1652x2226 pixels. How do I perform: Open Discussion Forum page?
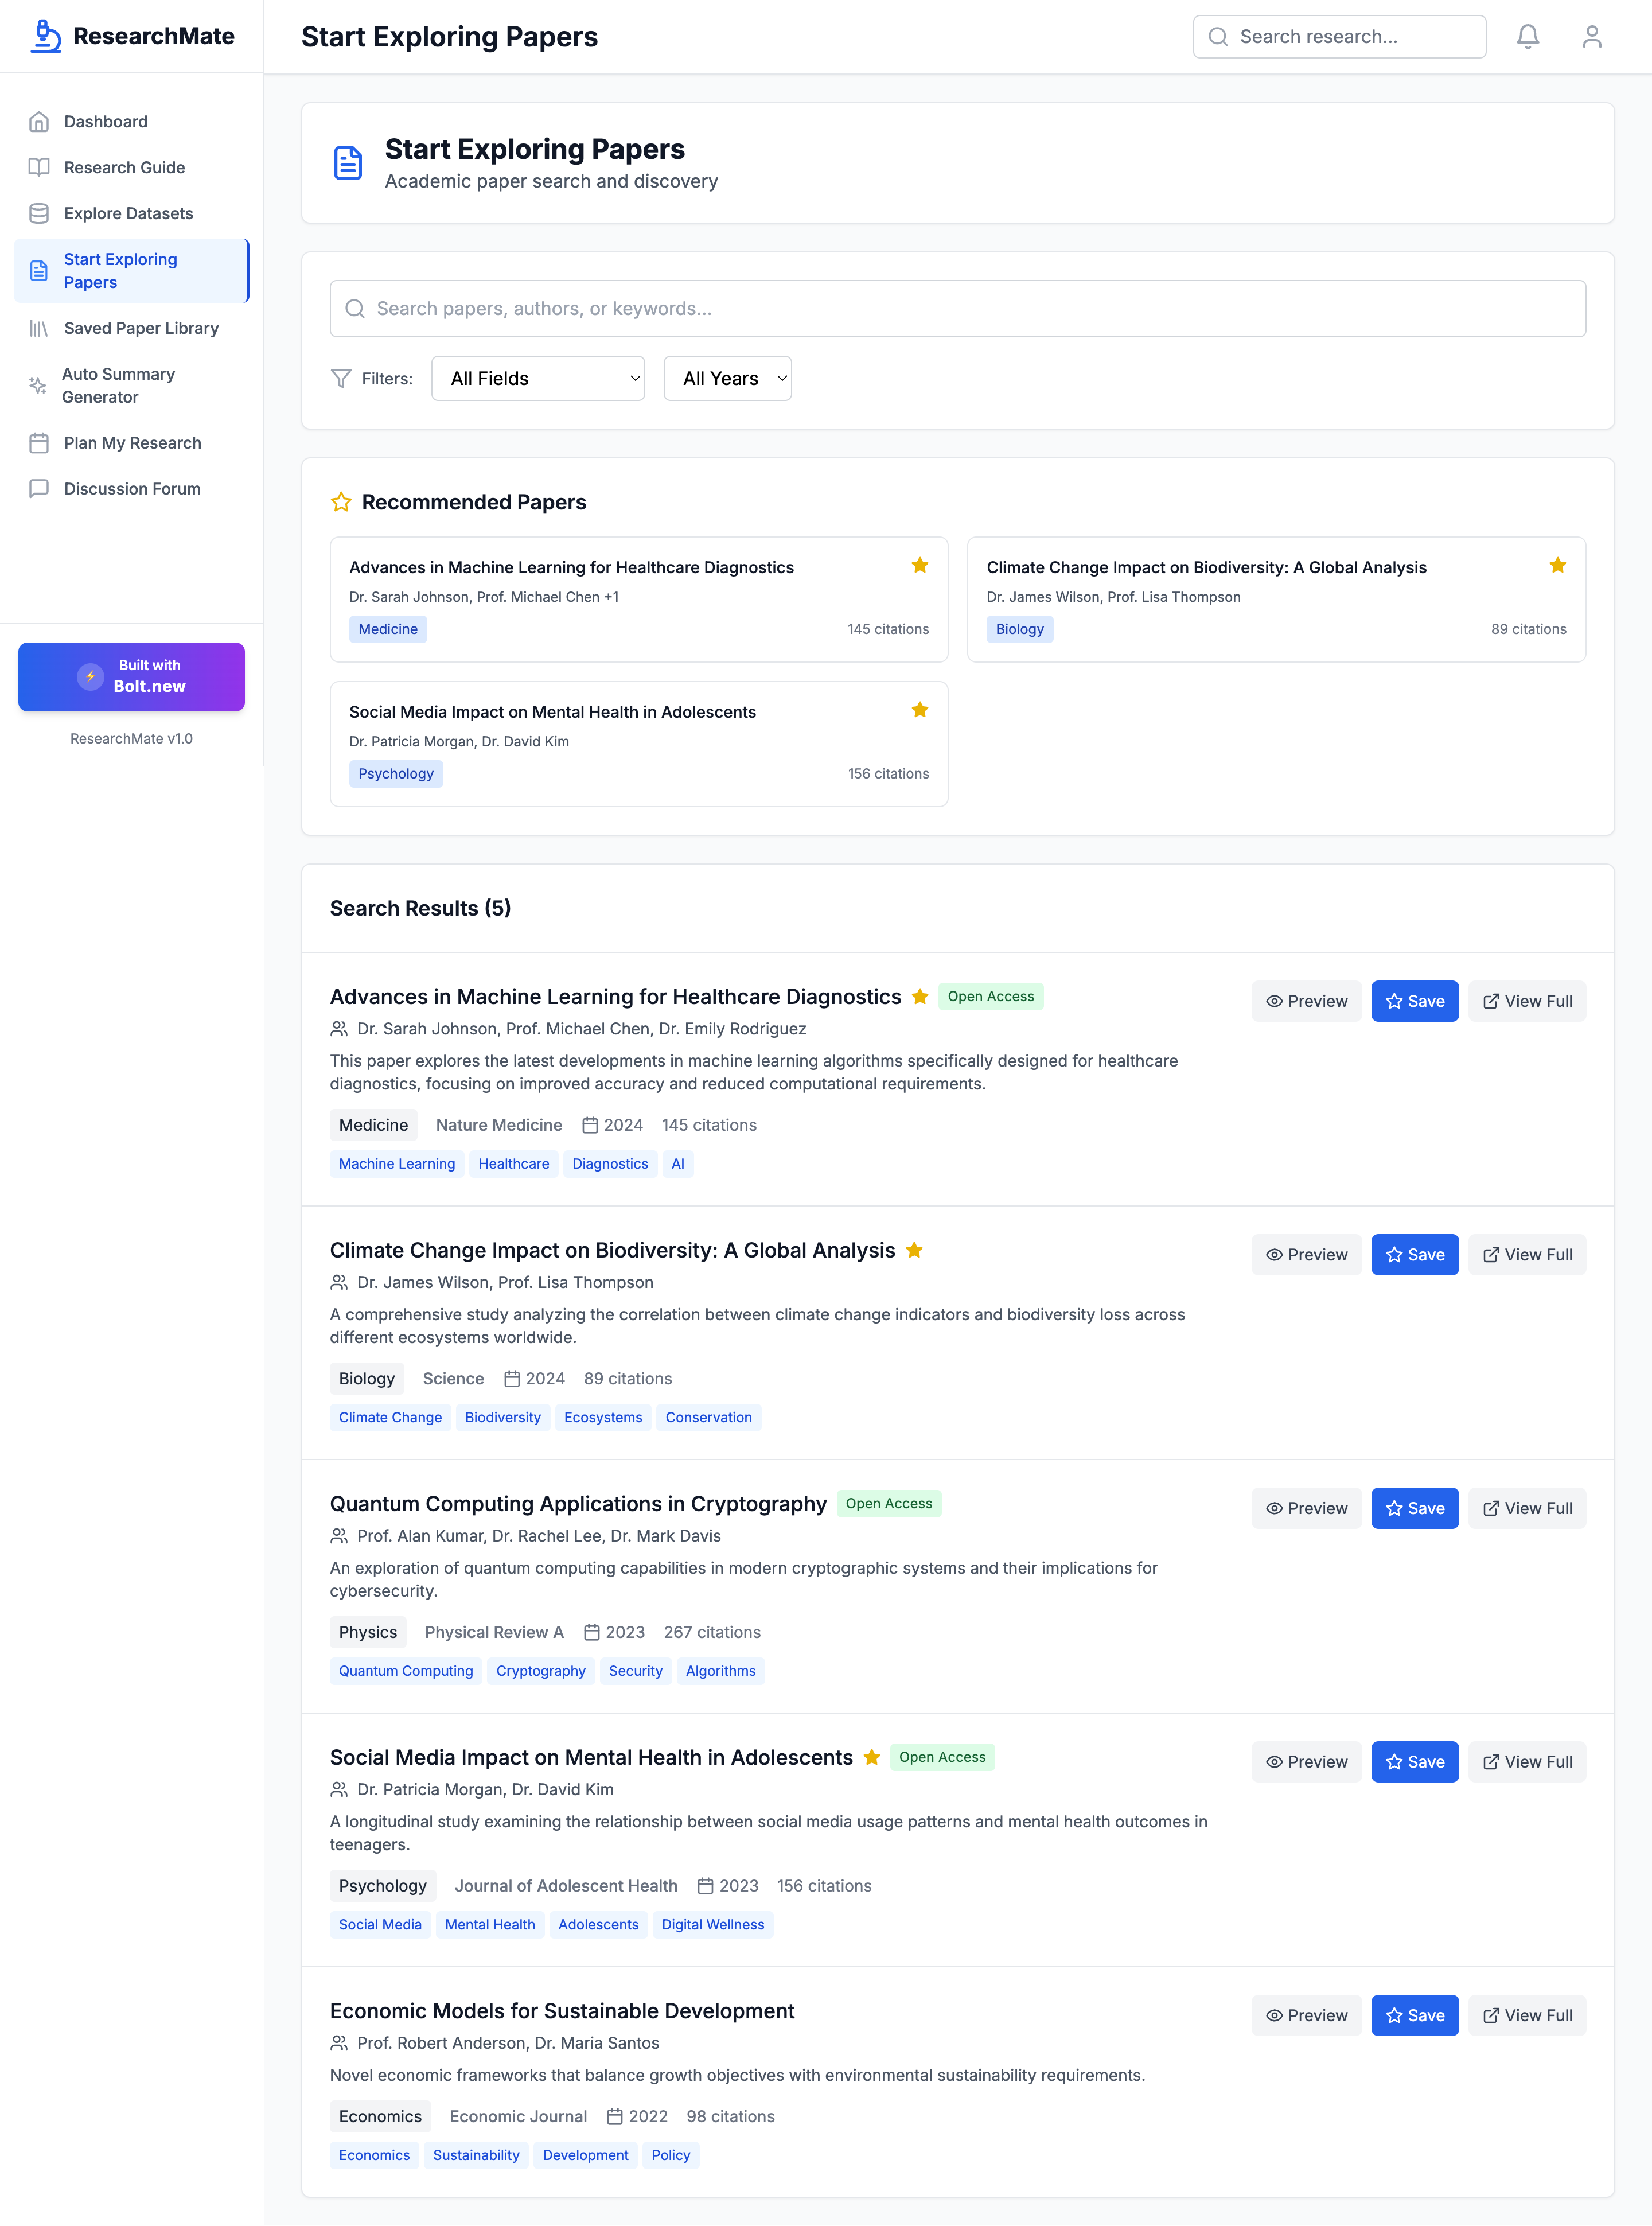132,489
